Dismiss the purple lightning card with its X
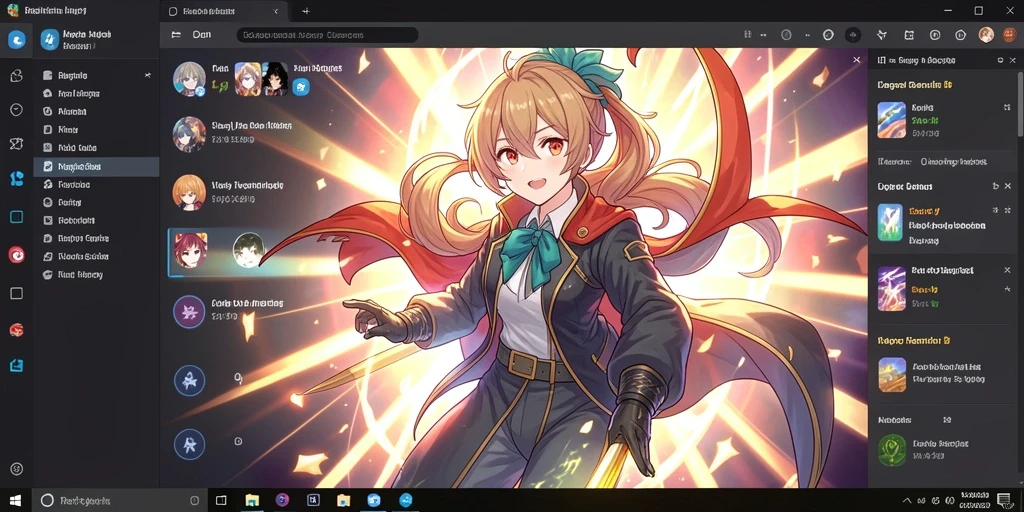The width and height of the screenshot is (1024, 512). tap(1007, 270)
